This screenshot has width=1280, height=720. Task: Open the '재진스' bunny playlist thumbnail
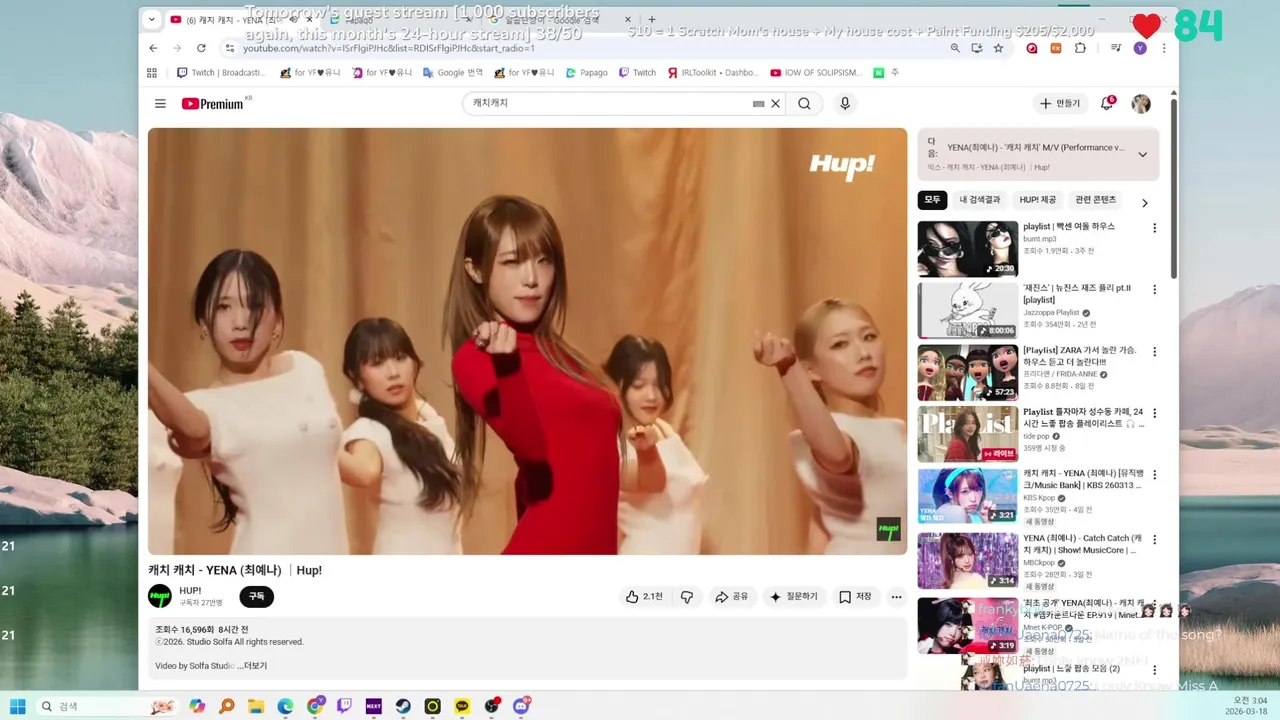[968, 310]
